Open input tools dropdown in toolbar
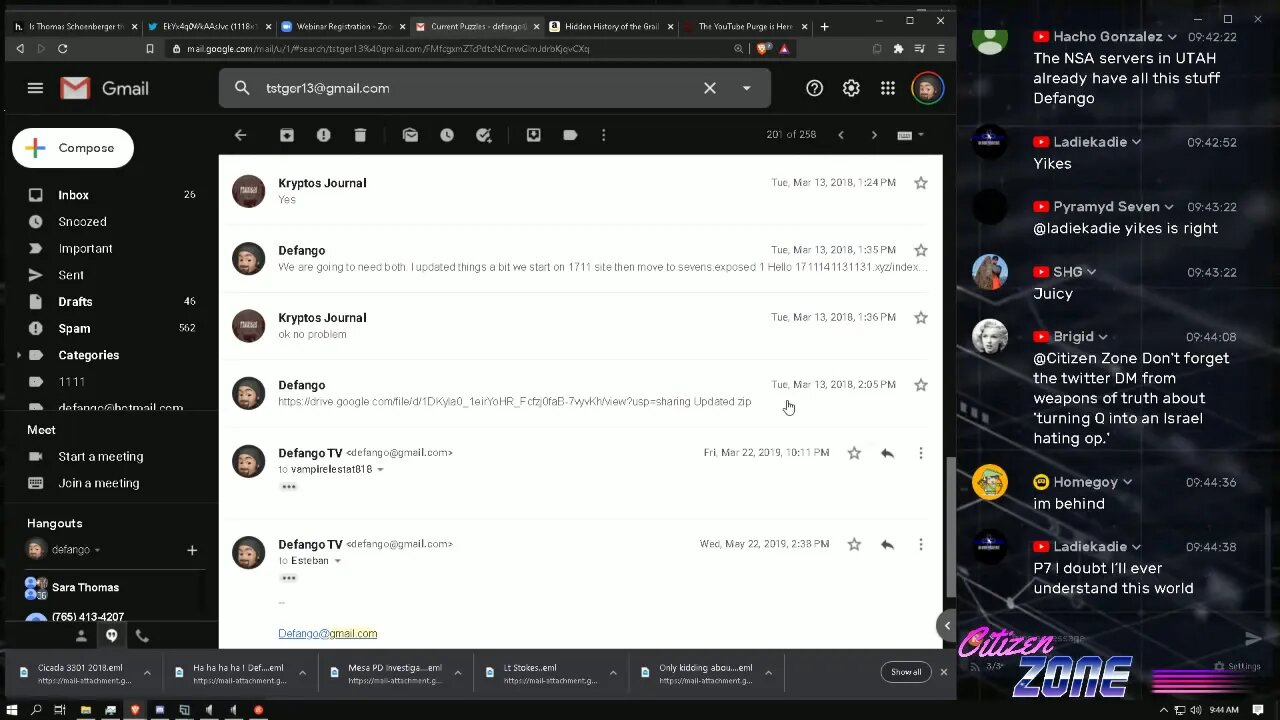The image size is (1280, 720). point(921,135)
